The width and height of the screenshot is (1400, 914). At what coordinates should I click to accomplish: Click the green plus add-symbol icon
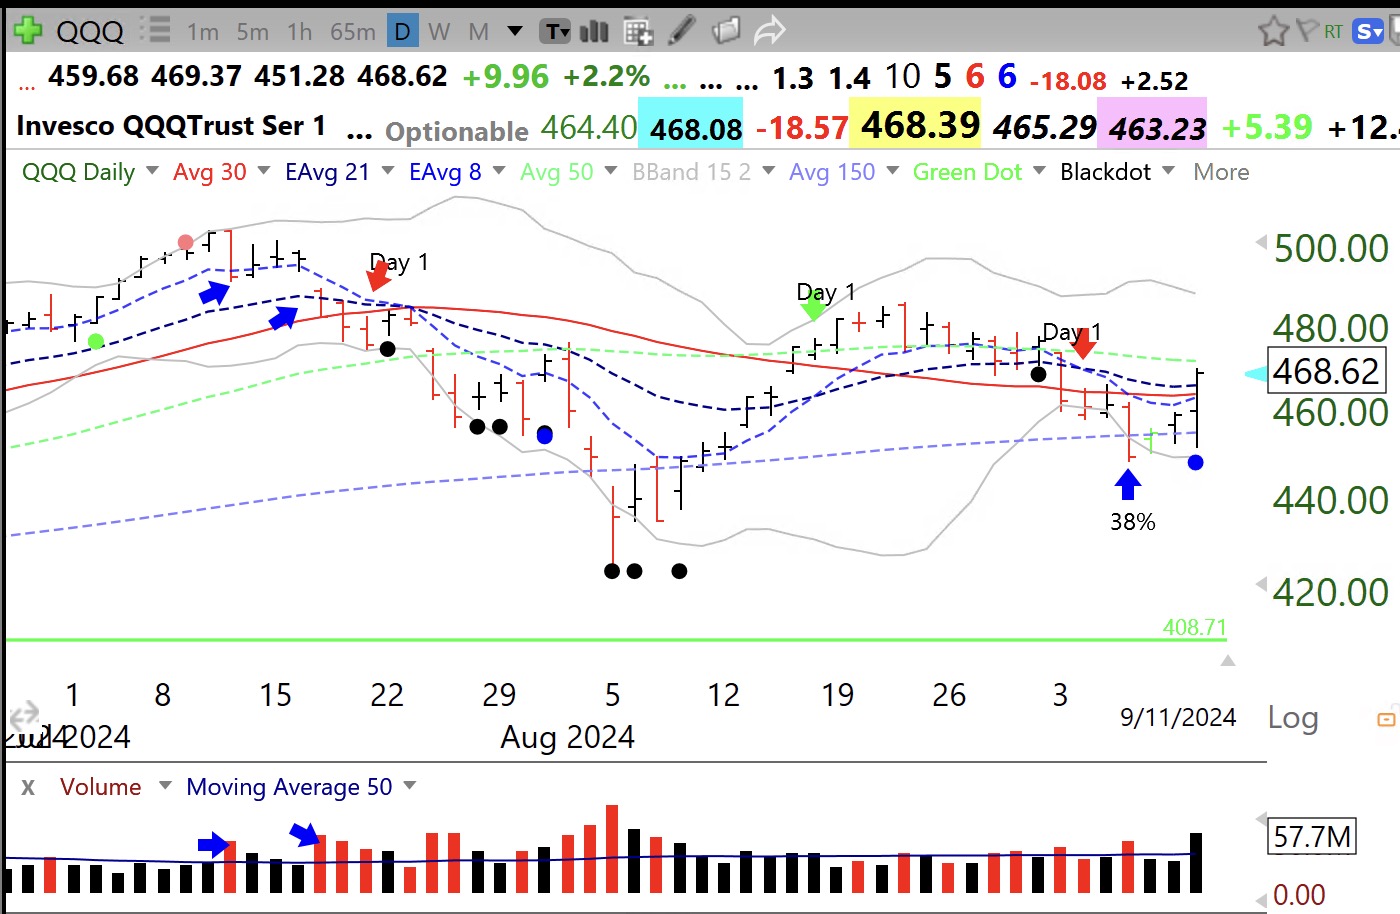click(27, 31)
